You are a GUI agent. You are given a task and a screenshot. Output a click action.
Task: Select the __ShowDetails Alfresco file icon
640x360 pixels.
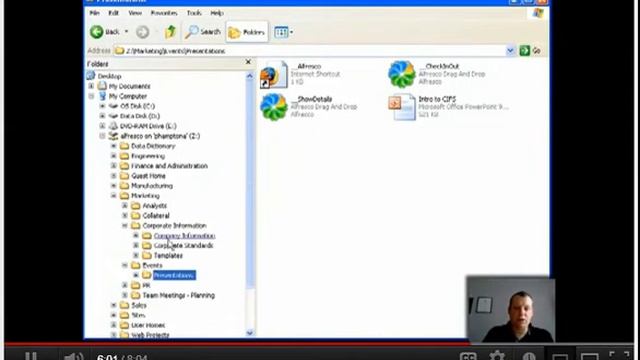pyautogui.click(x=274, y=107)
